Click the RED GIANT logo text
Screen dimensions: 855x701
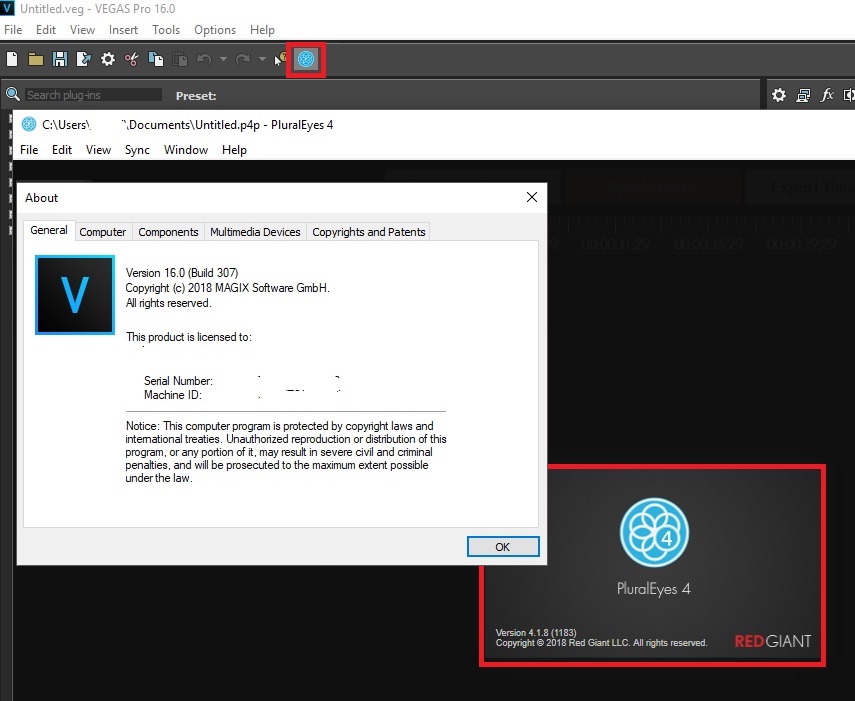pyautogui.click(x=773, y=641)
